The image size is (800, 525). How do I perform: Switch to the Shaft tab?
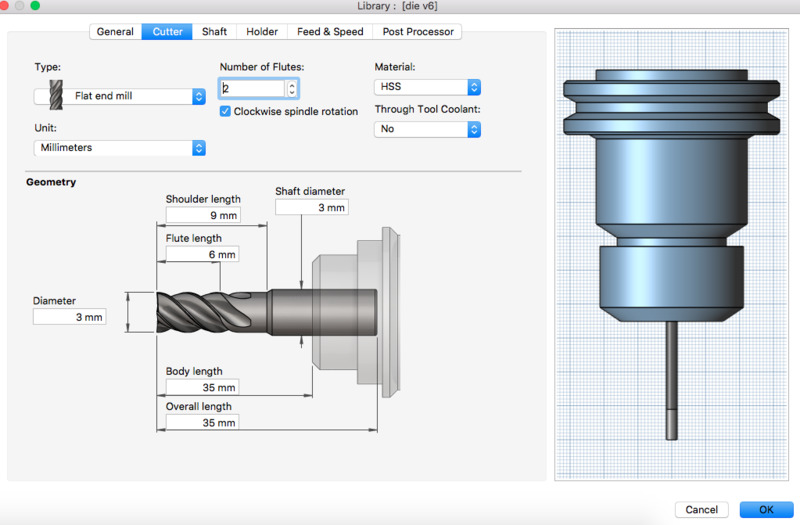(x=214, y=31)
